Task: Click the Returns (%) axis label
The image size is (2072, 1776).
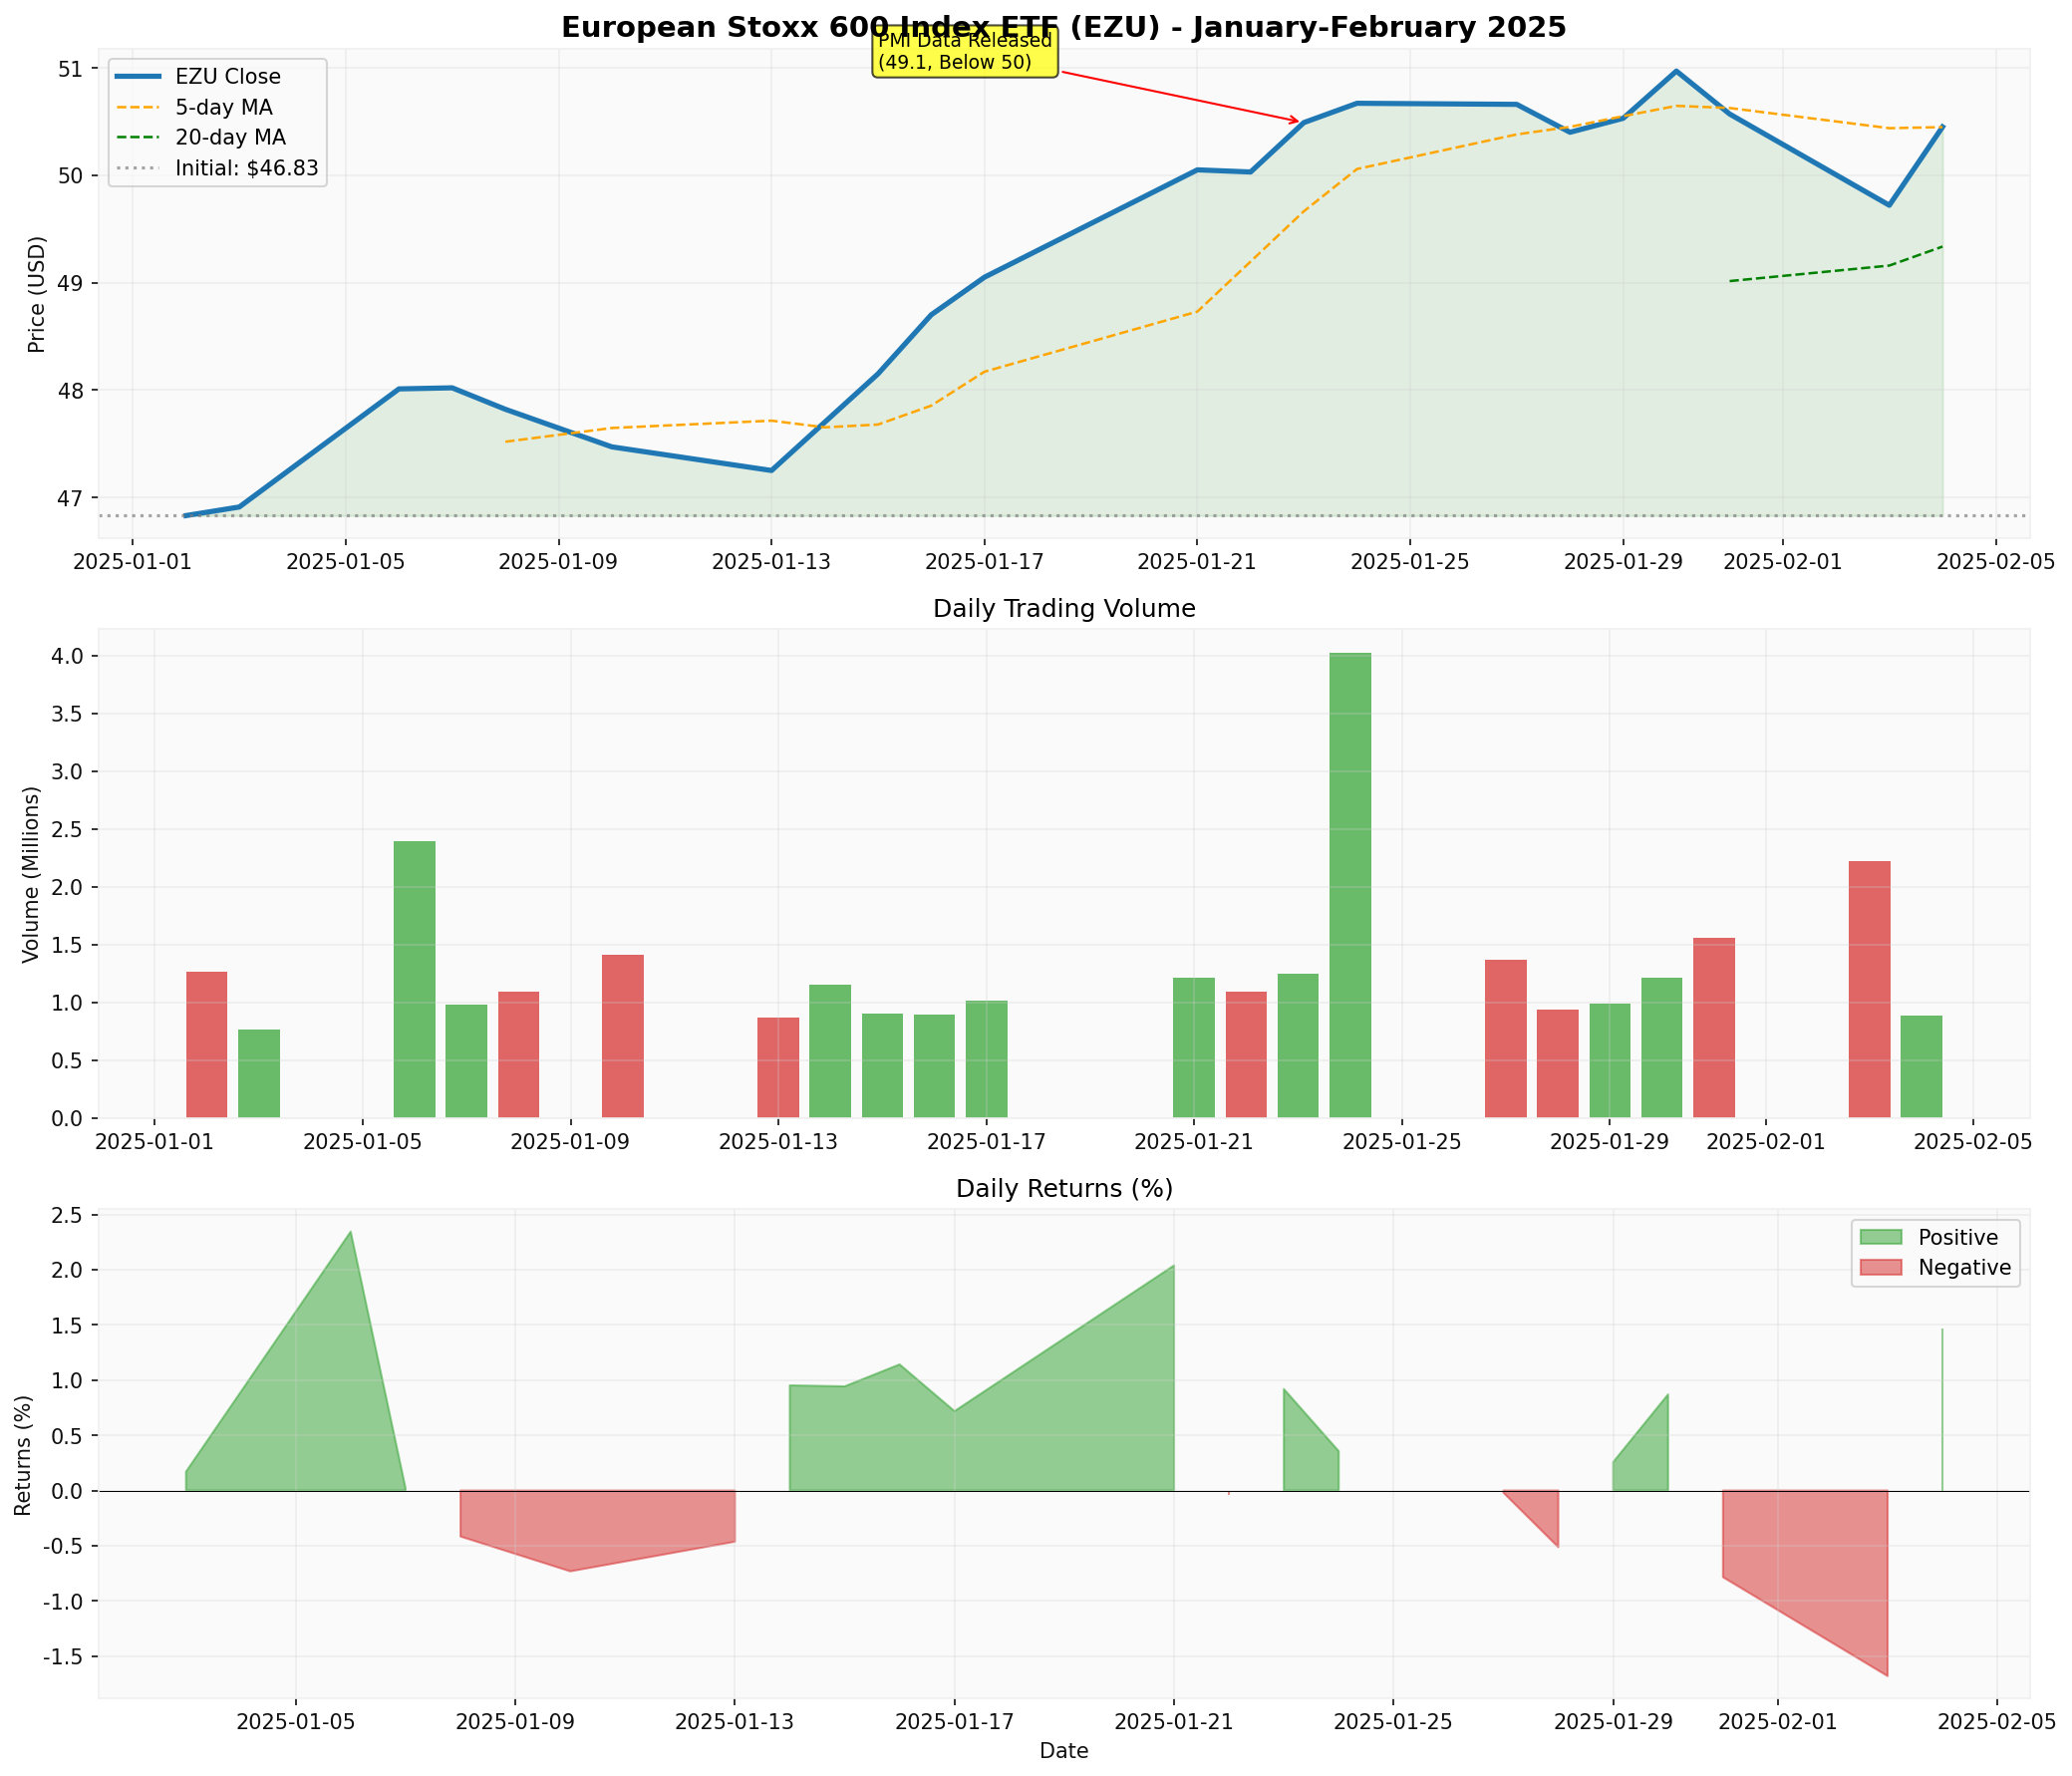Action: 23,1455
